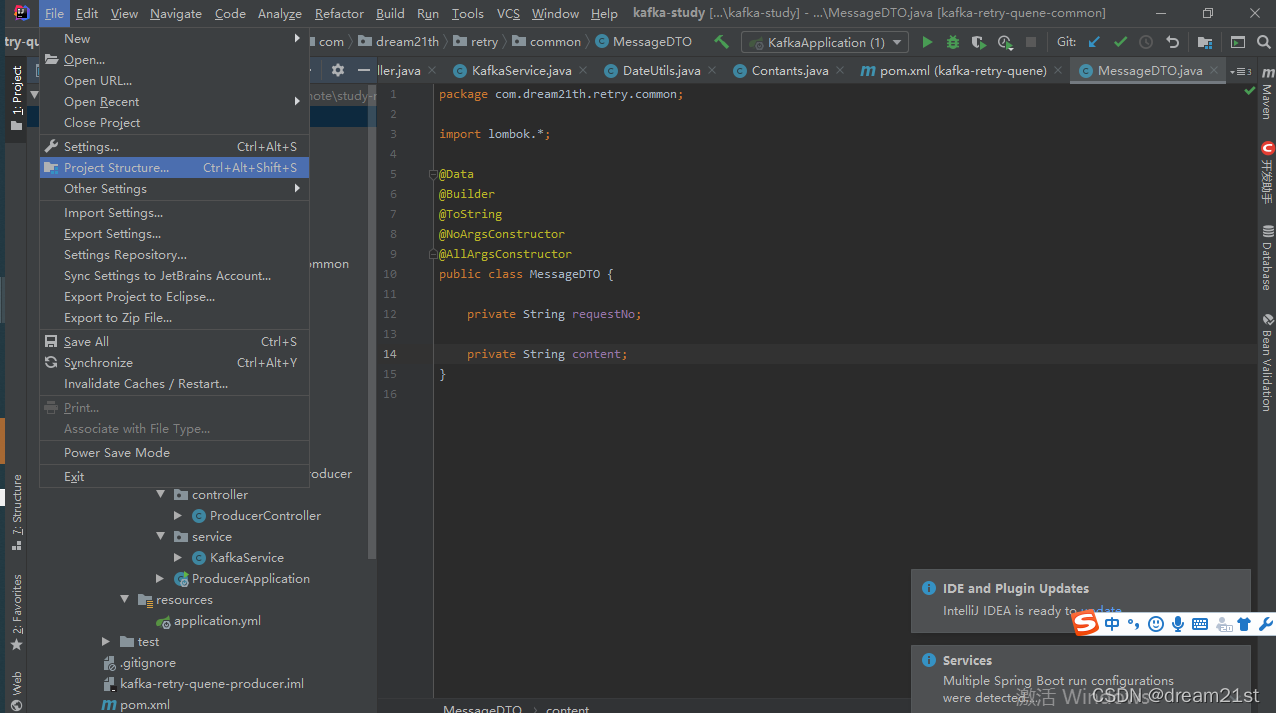This screenshot has height=713, width=1276.
Task: Click the Build project hammer icon
Action: pyautogui.click(x=721, y=42)
